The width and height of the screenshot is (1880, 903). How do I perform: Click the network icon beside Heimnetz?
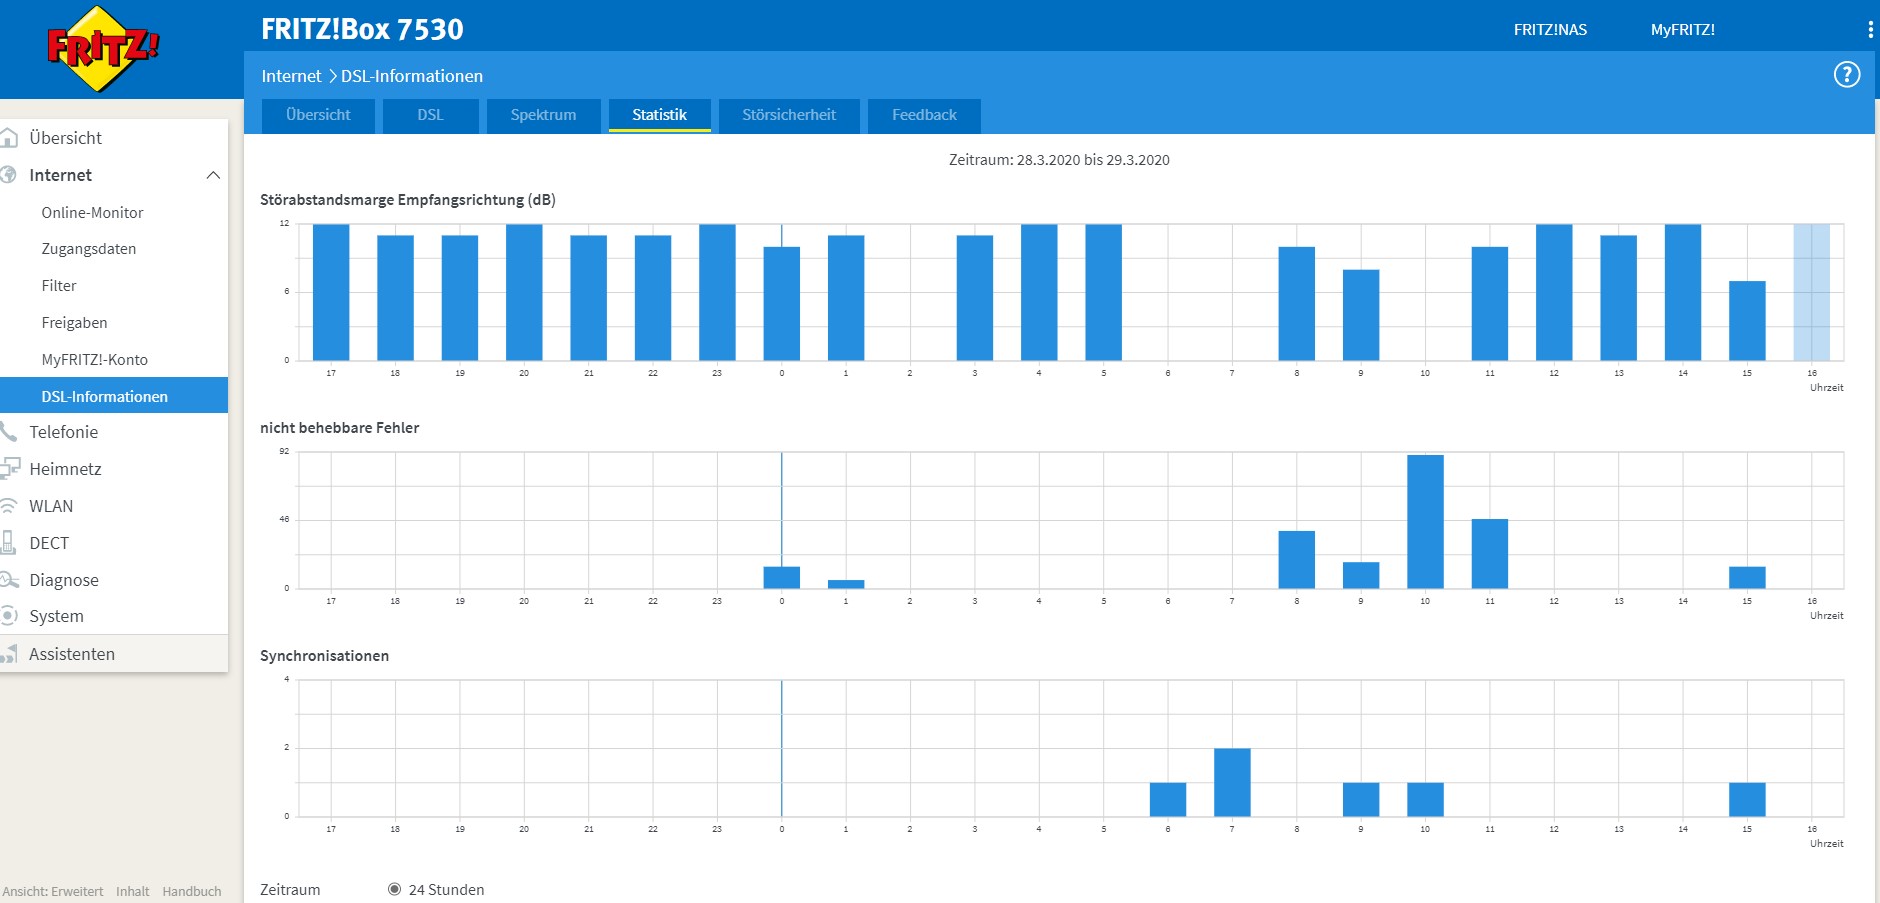point(10,468)
